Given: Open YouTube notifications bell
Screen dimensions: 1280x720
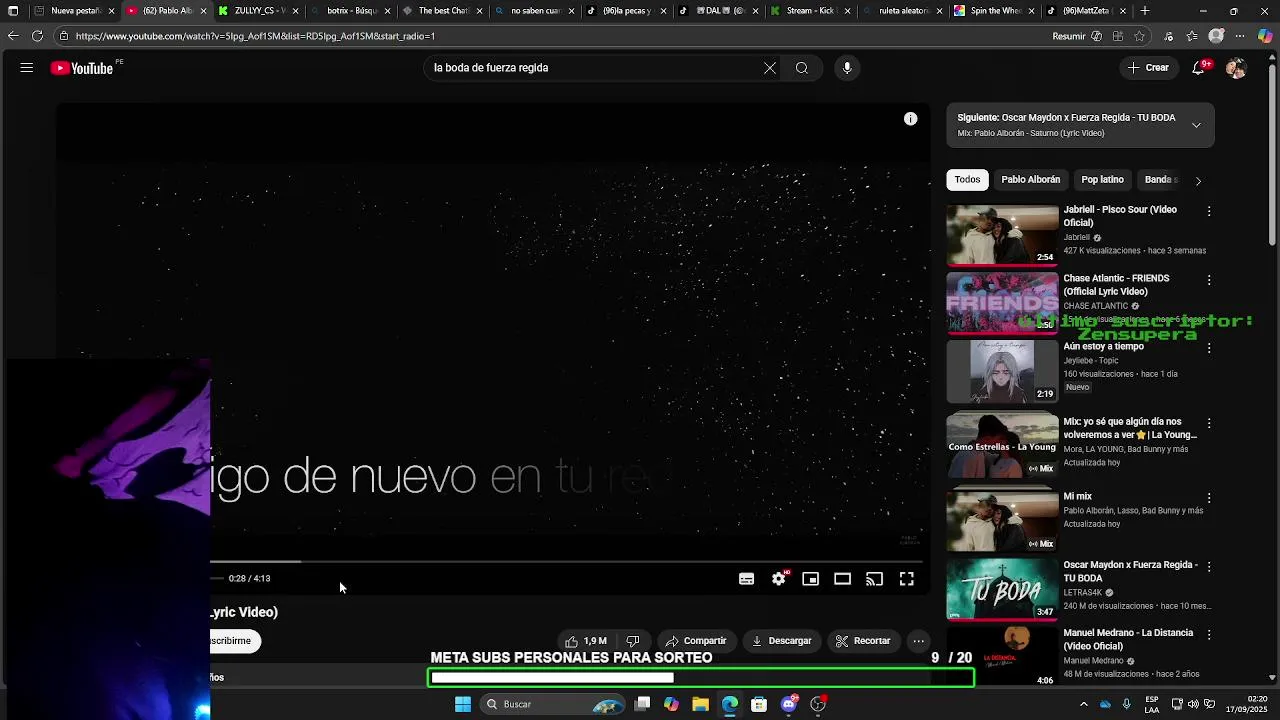Looking at the screenshot, I should point(1199,68).
